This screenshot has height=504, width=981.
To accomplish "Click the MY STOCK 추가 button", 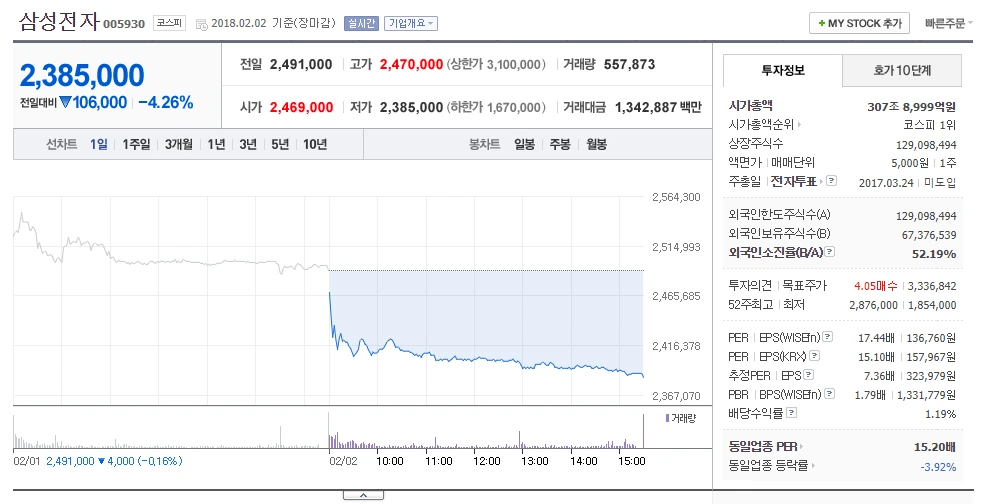I will [x=859, y=23].
